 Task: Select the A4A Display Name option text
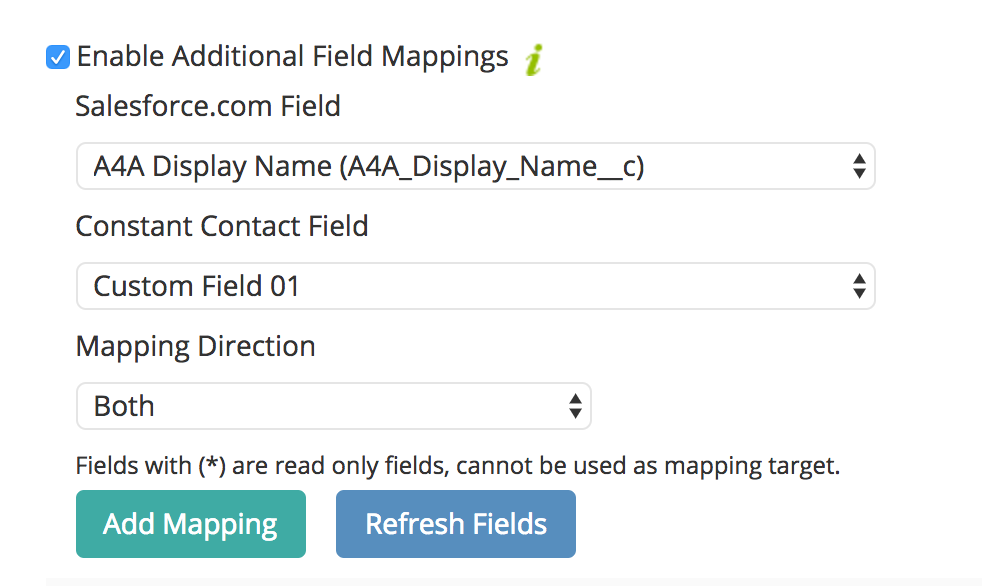(x=369, y=167)
